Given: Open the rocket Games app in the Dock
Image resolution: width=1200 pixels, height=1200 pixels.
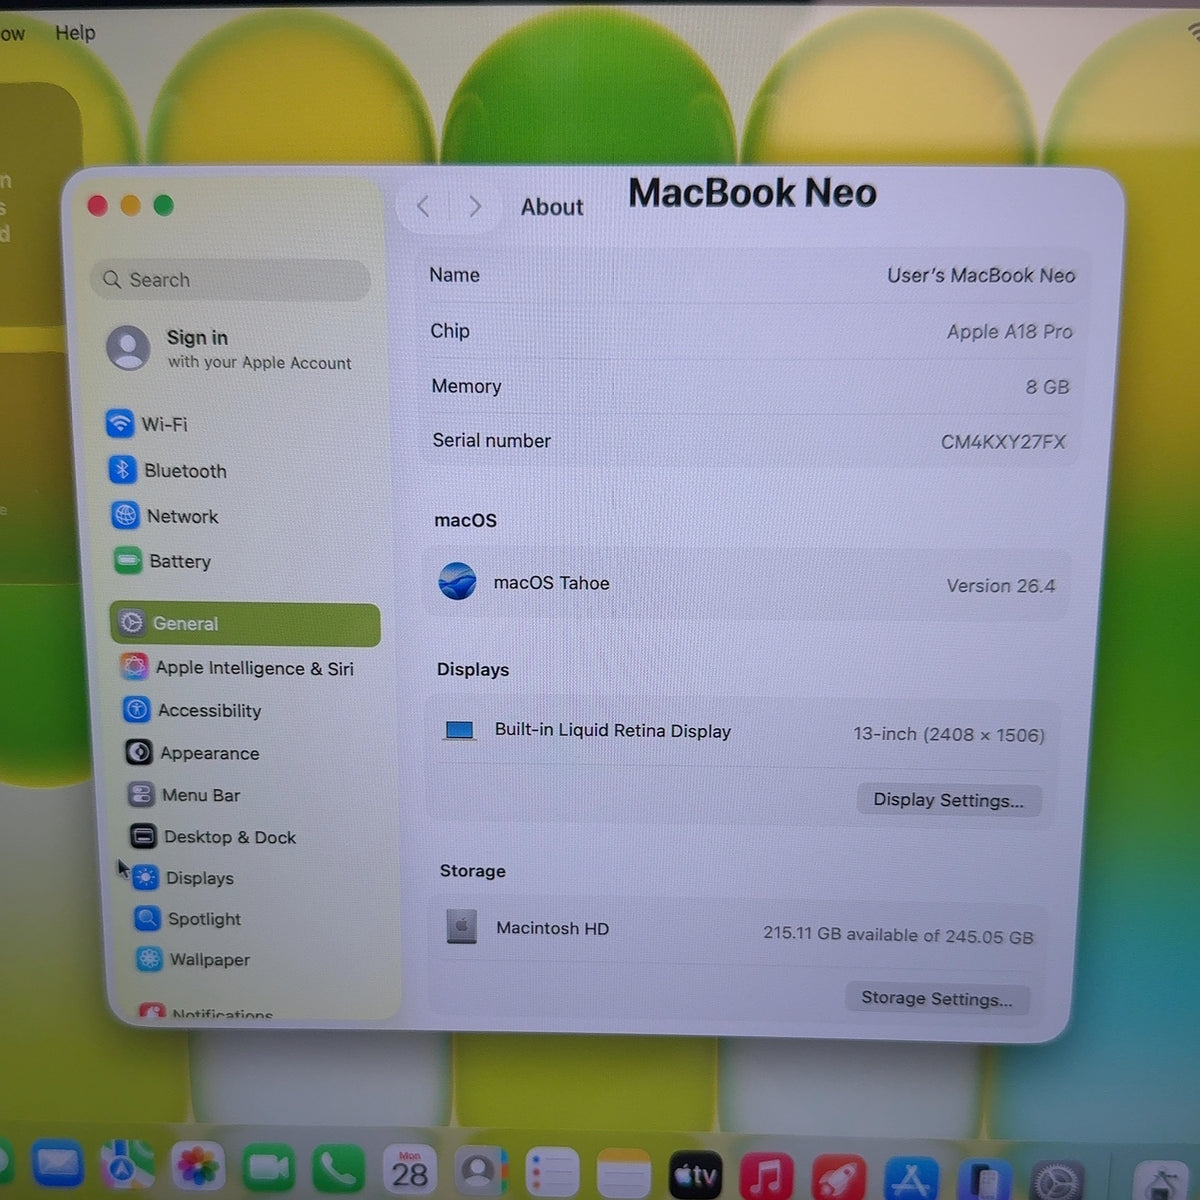Looking at the screenshot, I should click(x=838, y=1178).
